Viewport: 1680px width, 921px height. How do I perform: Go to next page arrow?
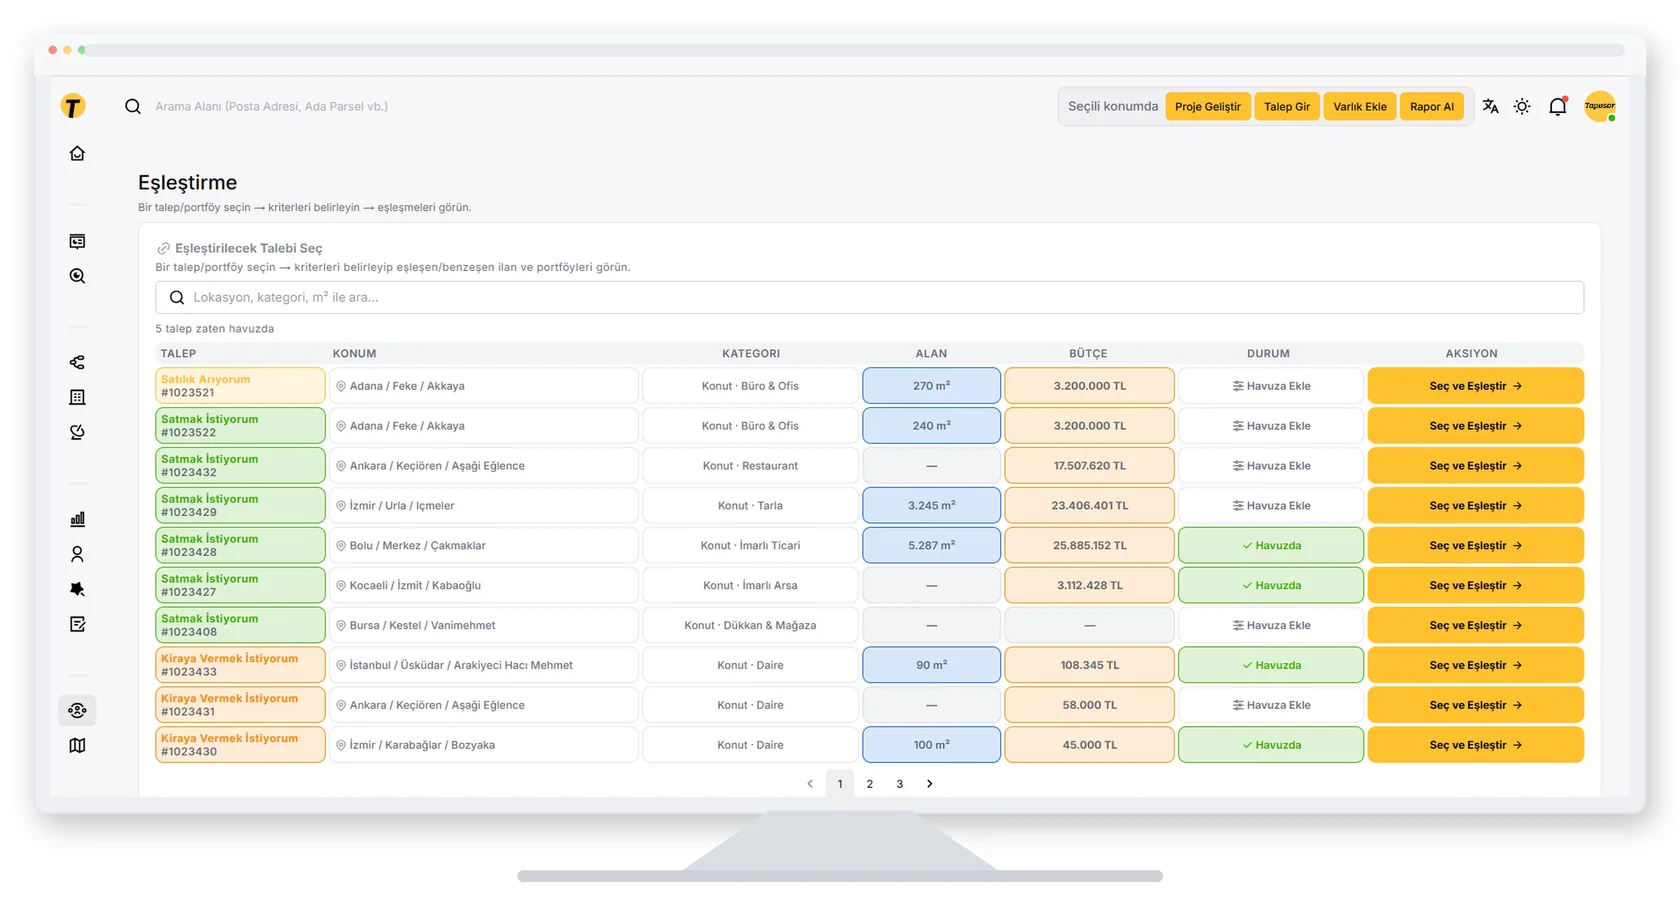[930, 784]
